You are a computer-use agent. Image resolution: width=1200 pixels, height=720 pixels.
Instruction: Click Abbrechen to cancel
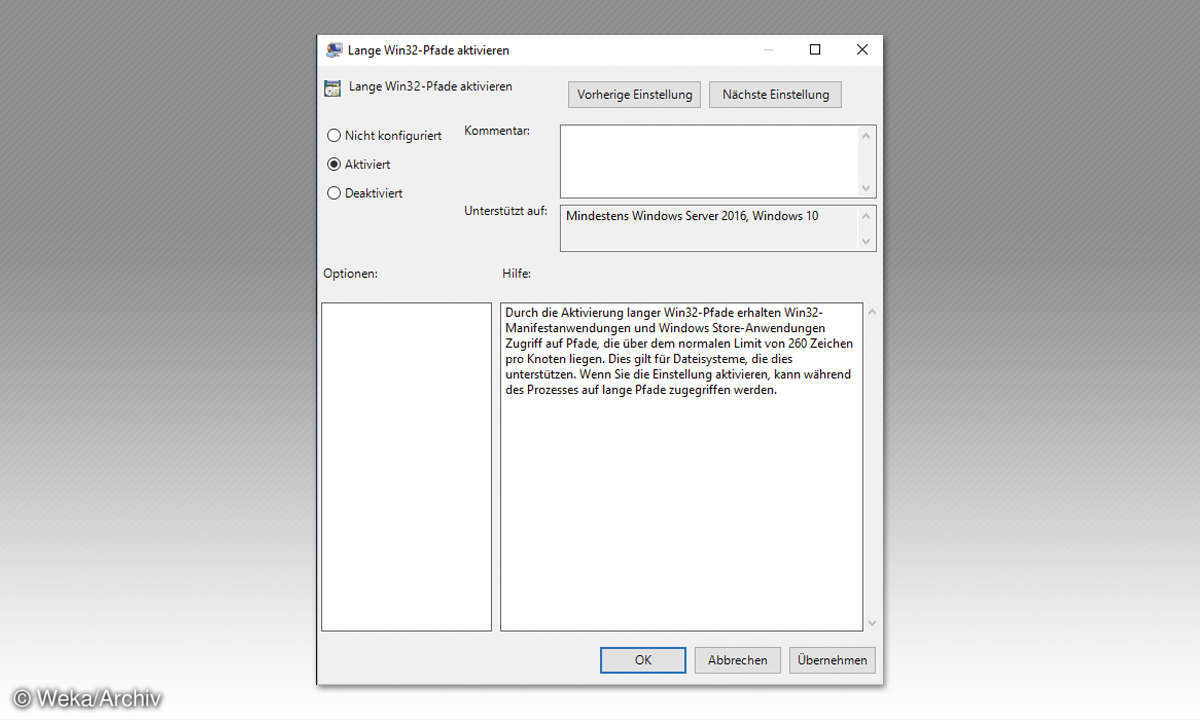coord(738,660)
